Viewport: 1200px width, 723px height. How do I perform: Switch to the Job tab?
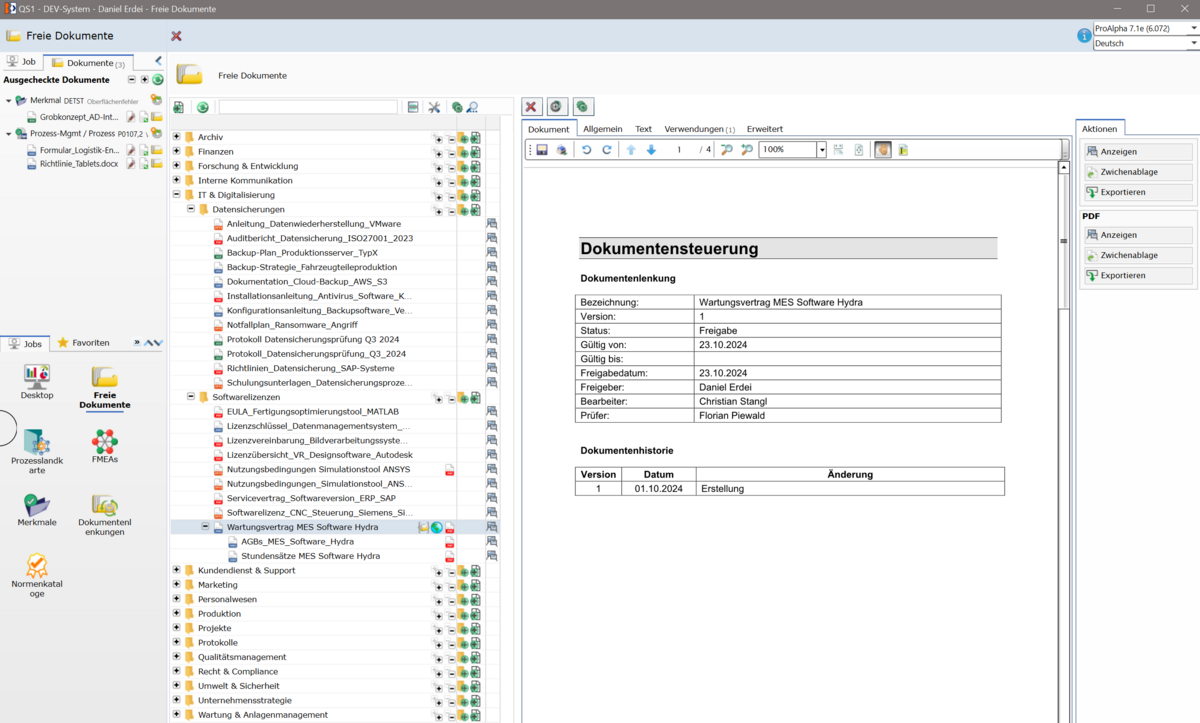[x=22, y=62]
